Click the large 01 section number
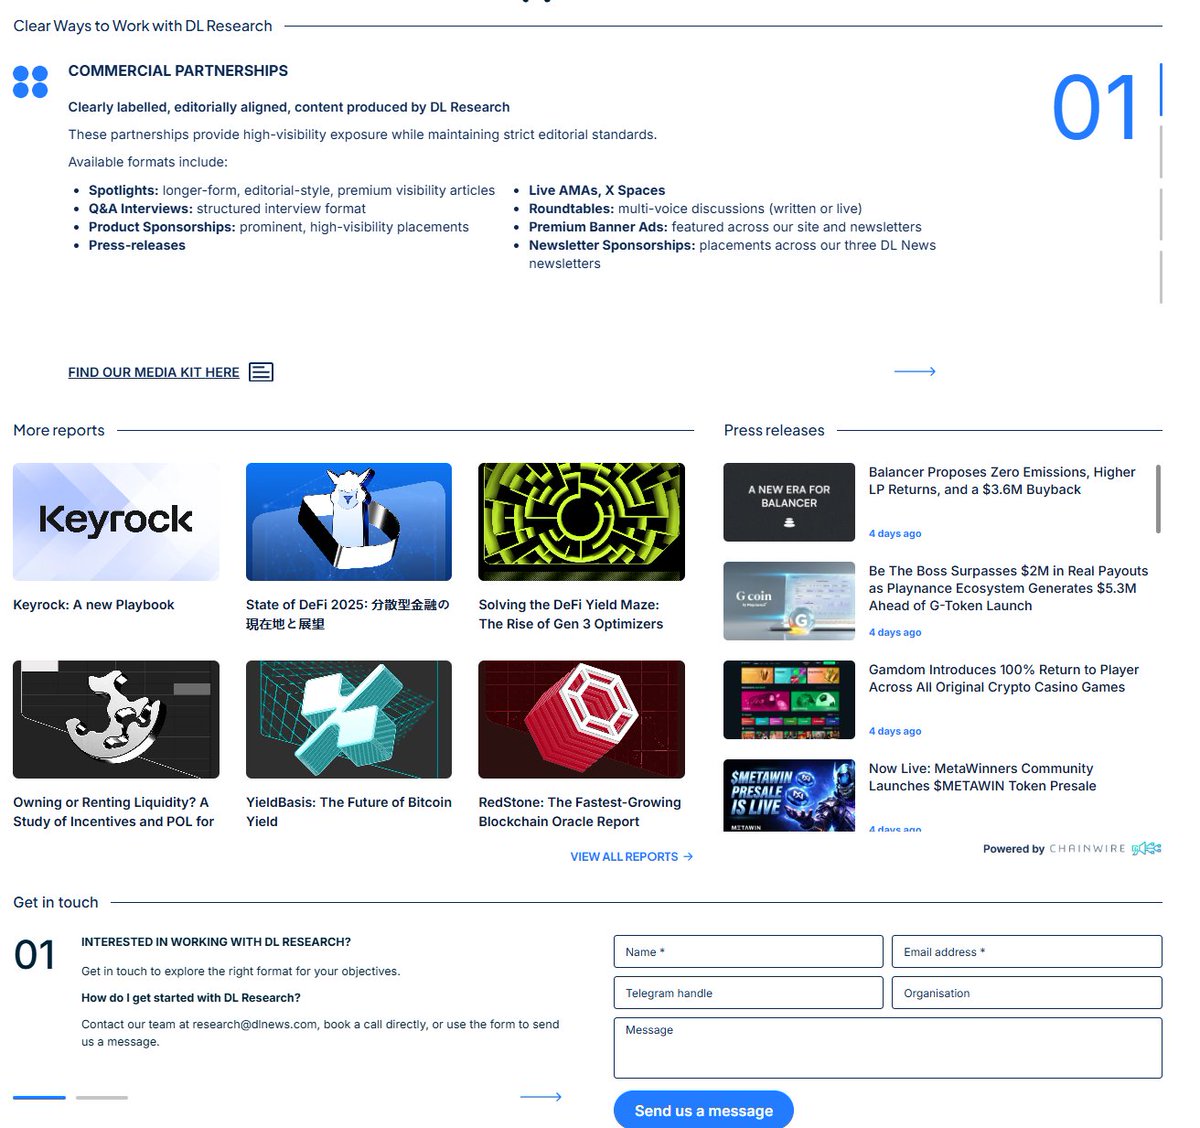 (x=1095, y=108)
